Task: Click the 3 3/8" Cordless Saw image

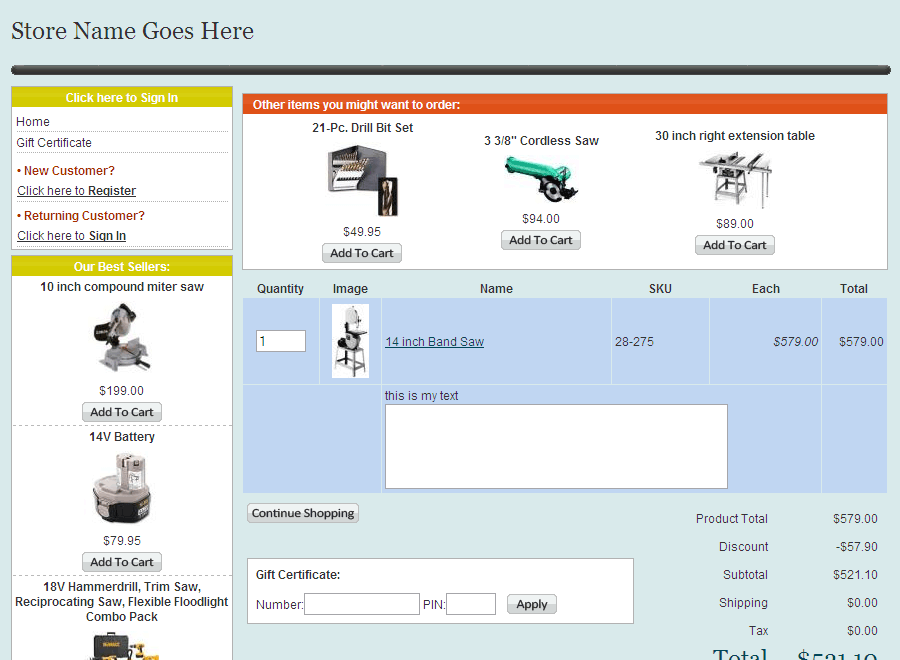Action: pos(541,178)
